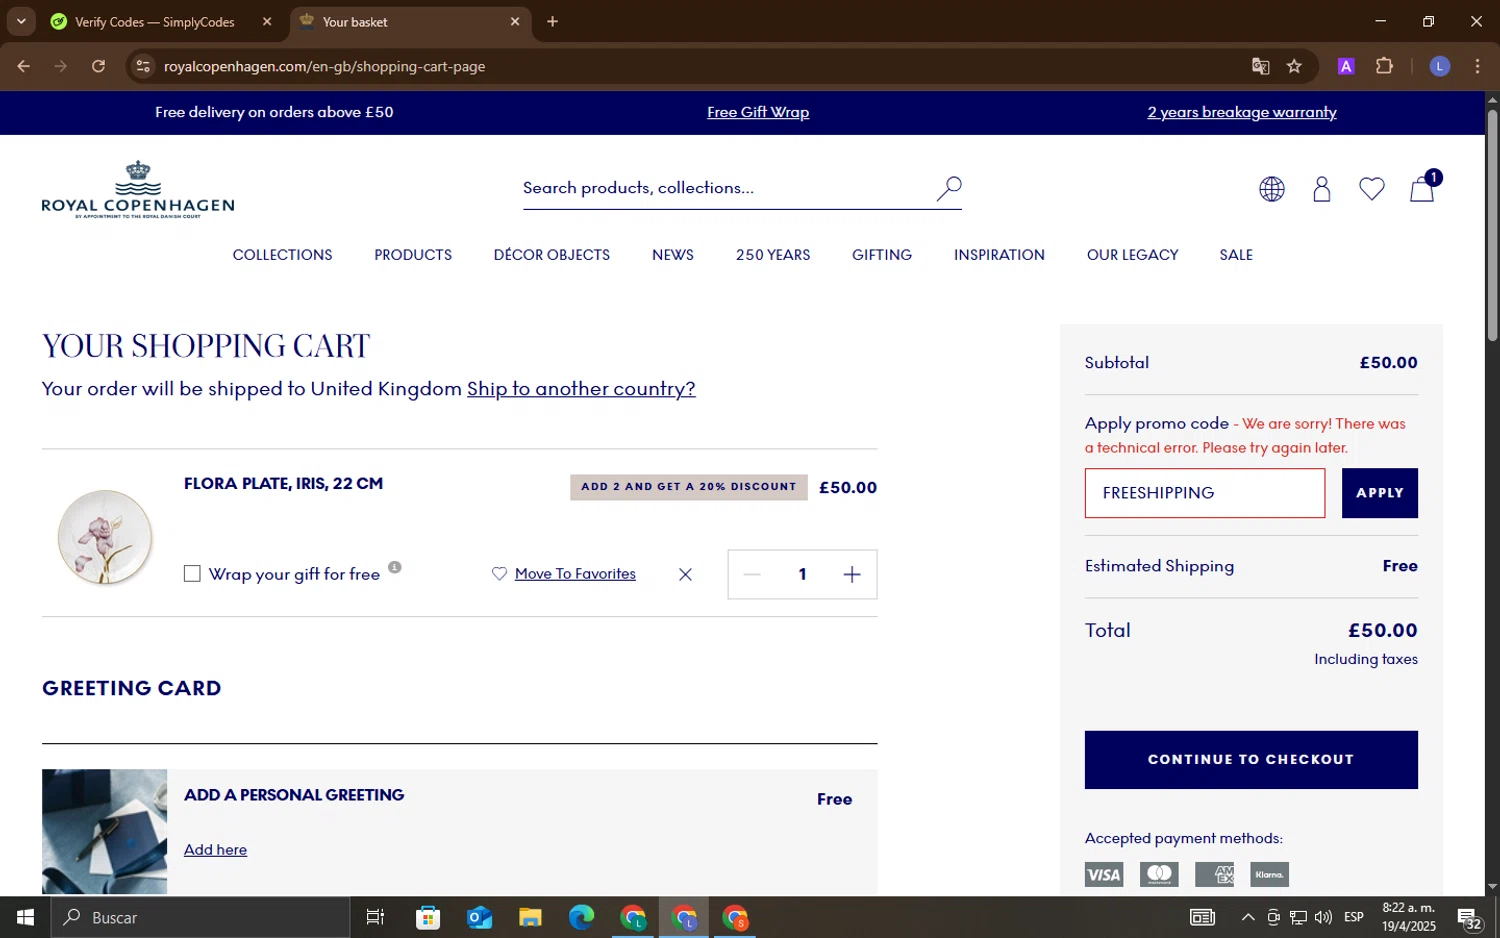Click the Ship to another country link
Viewport: 1500px width, 938px height.
coord(581,388)
